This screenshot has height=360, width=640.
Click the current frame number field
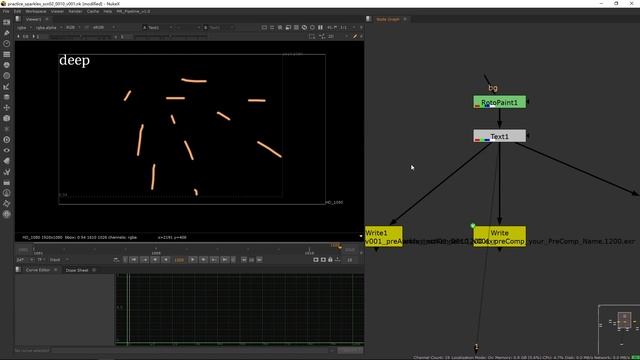pos(179,260)
